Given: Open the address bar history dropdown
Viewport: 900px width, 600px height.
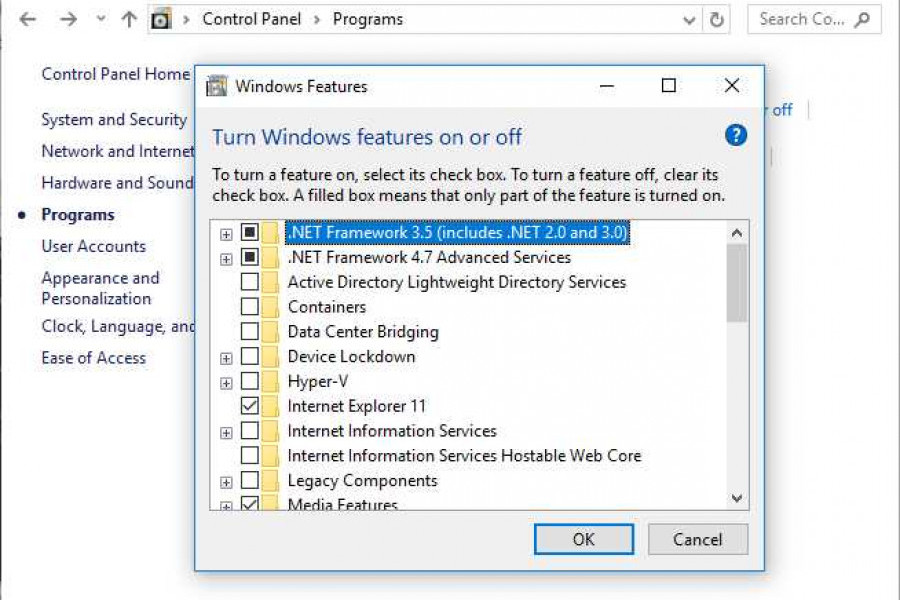Looking at the screenshot, I should 690,18.
